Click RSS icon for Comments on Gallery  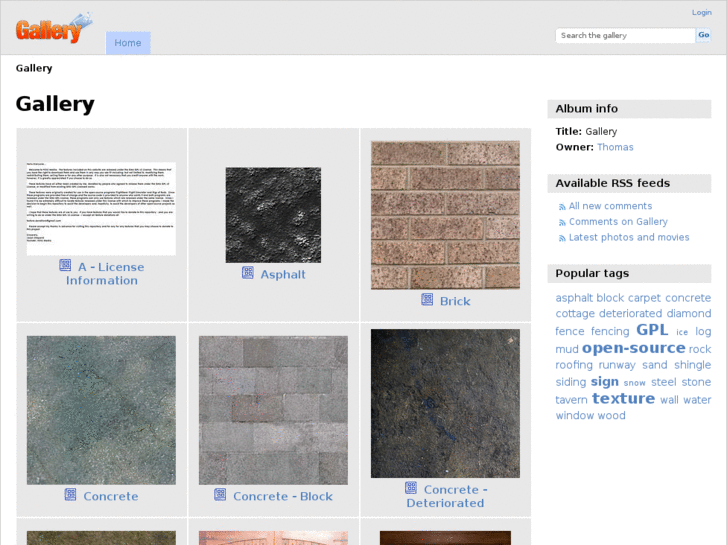[562, 222]
